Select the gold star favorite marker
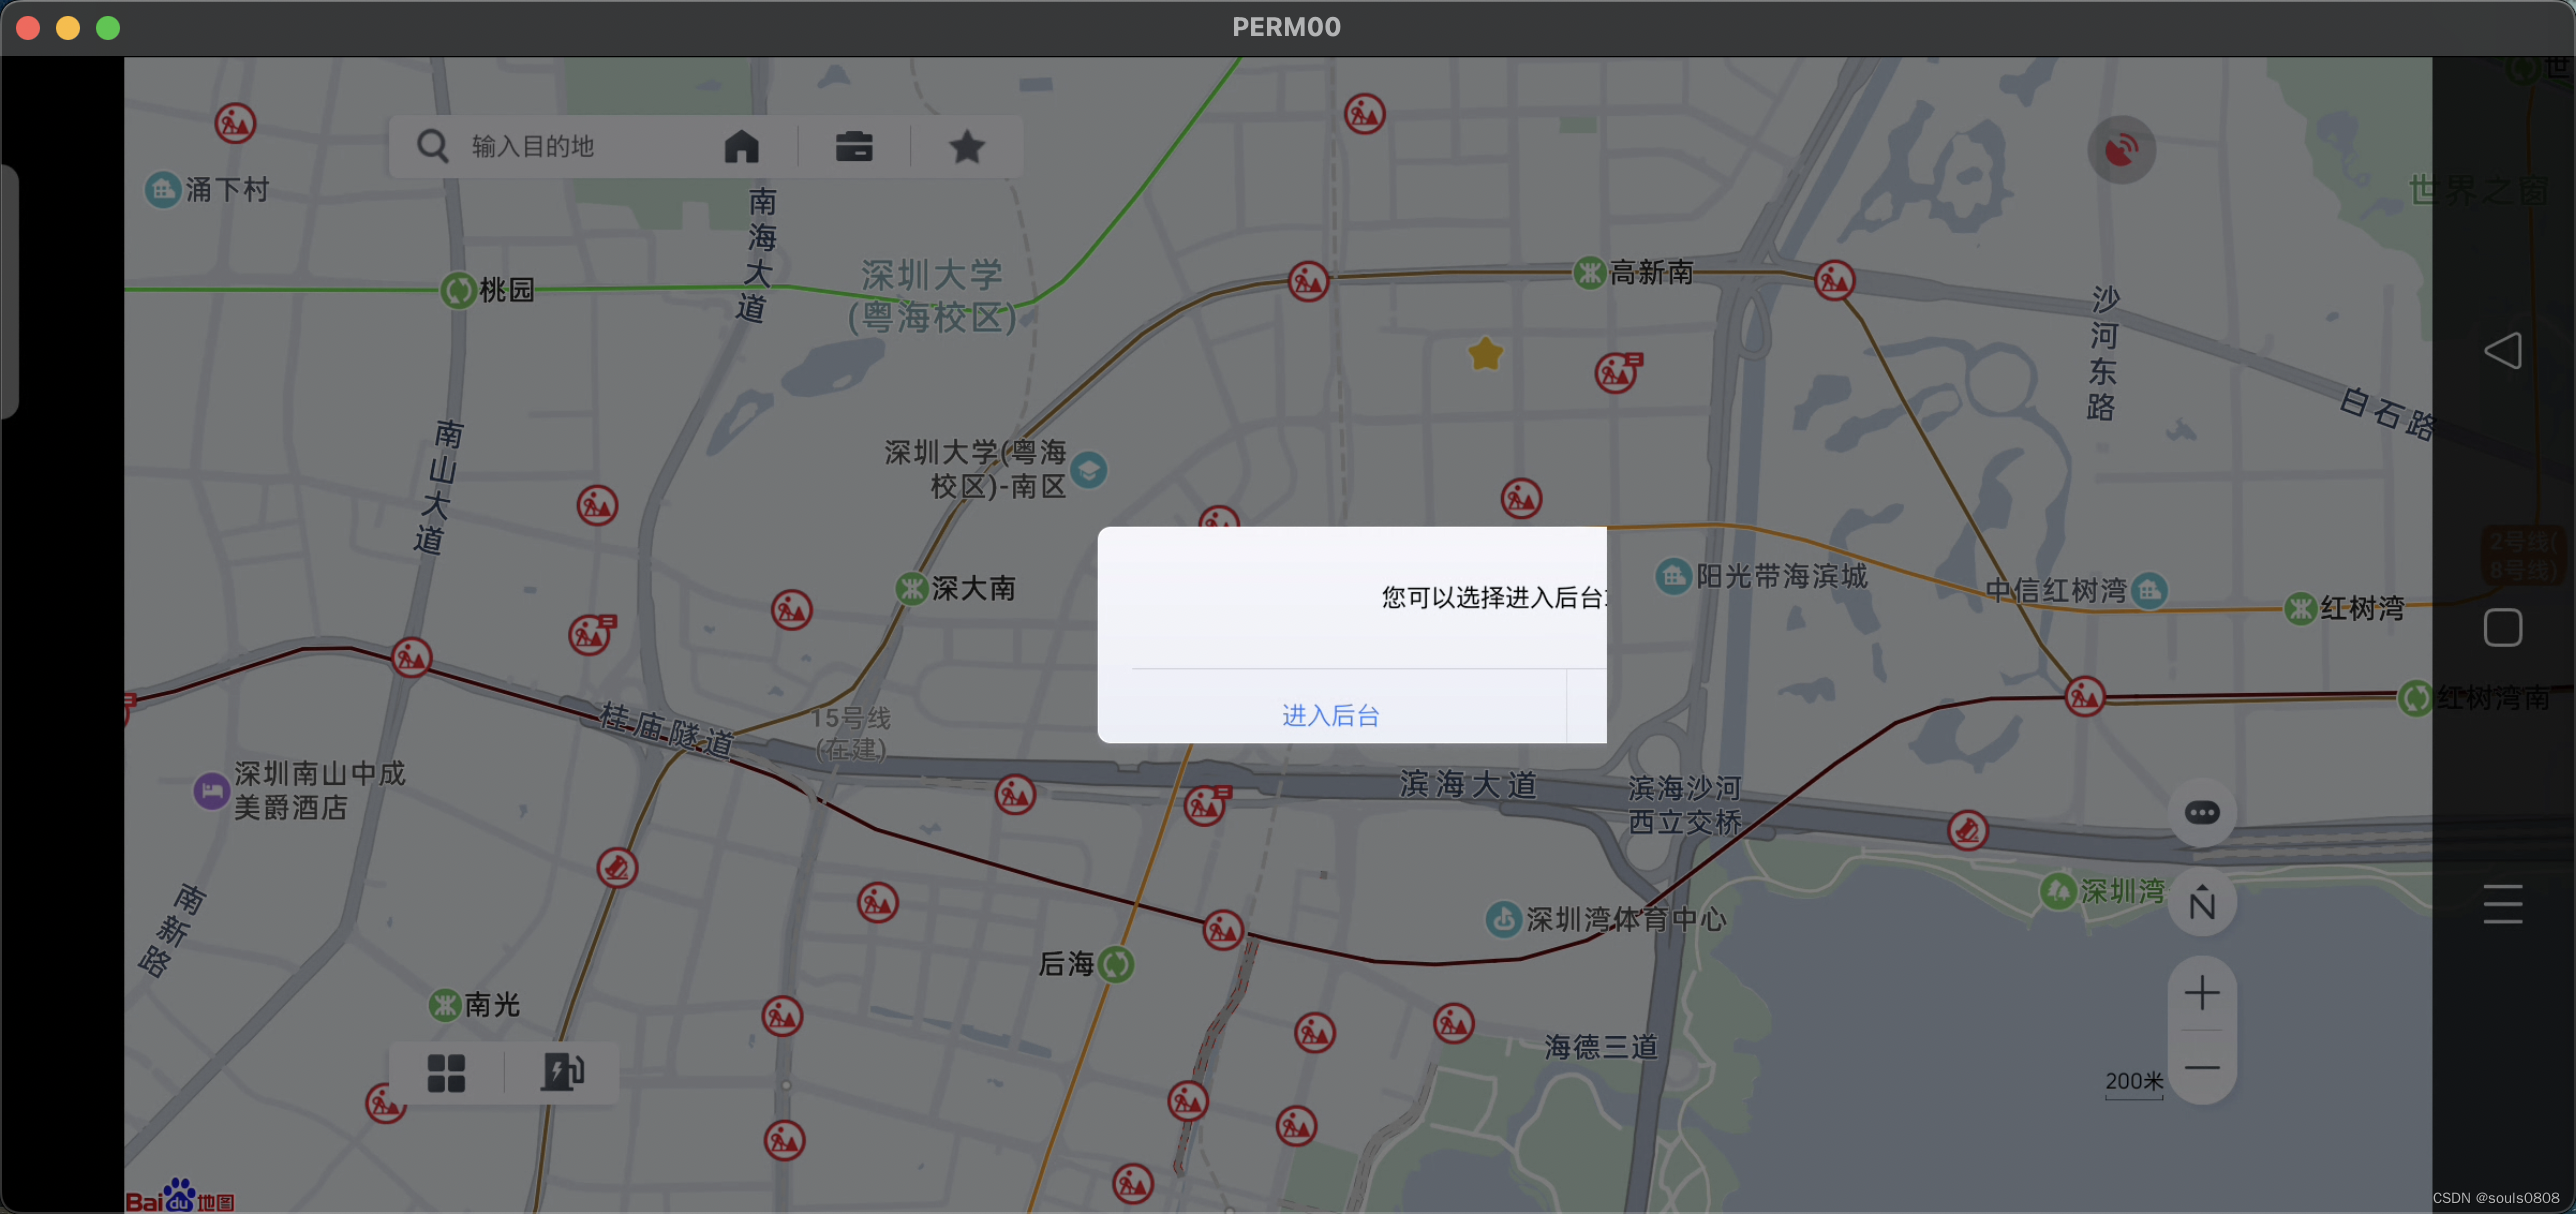2576x1214 pixels. (1486, 354)
